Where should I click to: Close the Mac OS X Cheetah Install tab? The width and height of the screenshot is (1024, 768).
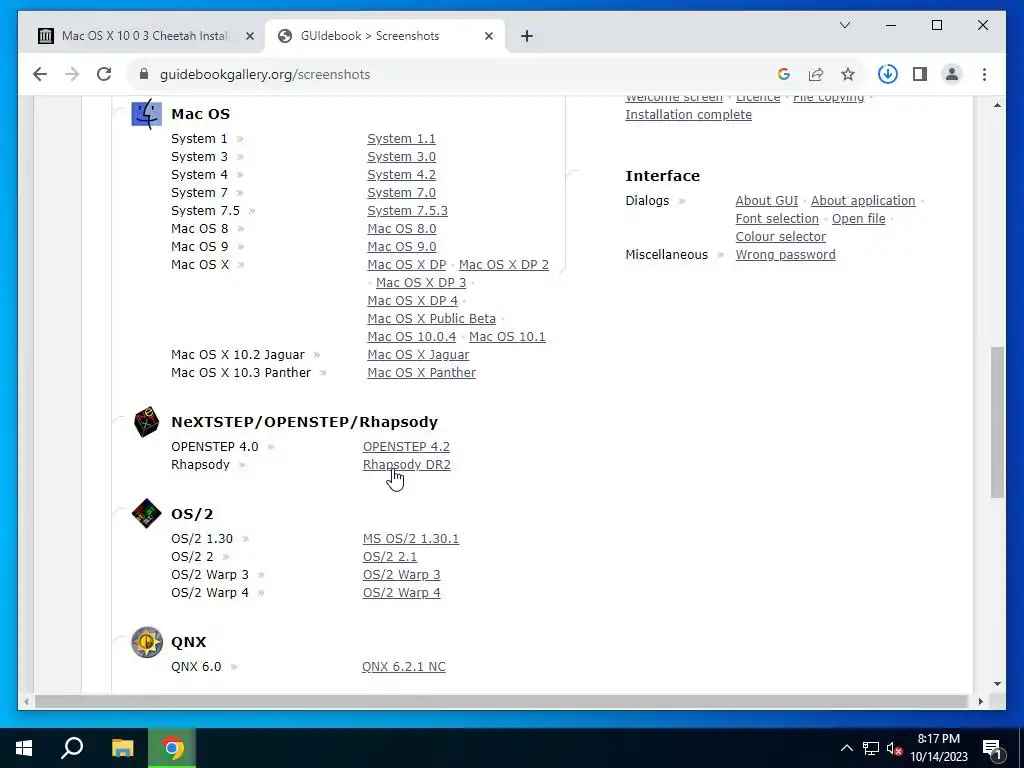[x=249, y=37]
